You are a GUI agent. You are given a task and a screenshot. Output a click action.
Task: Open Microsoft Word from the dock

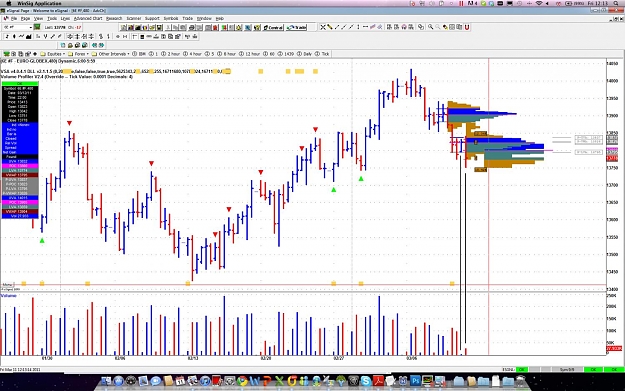pos(255,381)
